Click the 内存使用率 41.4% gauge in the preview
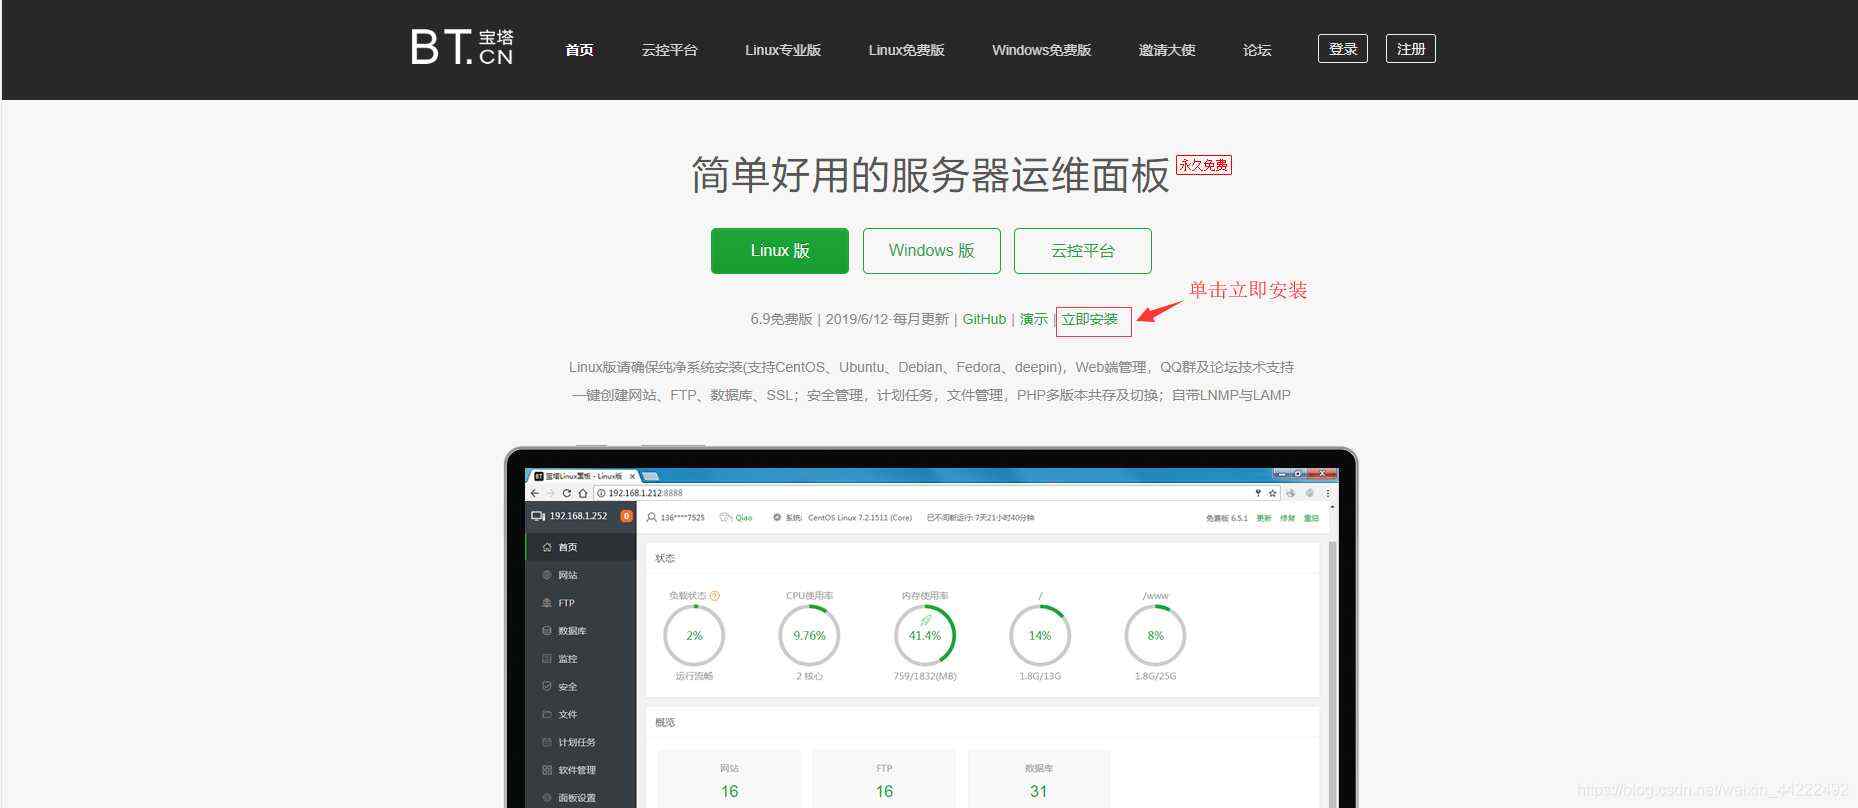The height and width of the screenshot is (808, 1858). click(925, 636)
